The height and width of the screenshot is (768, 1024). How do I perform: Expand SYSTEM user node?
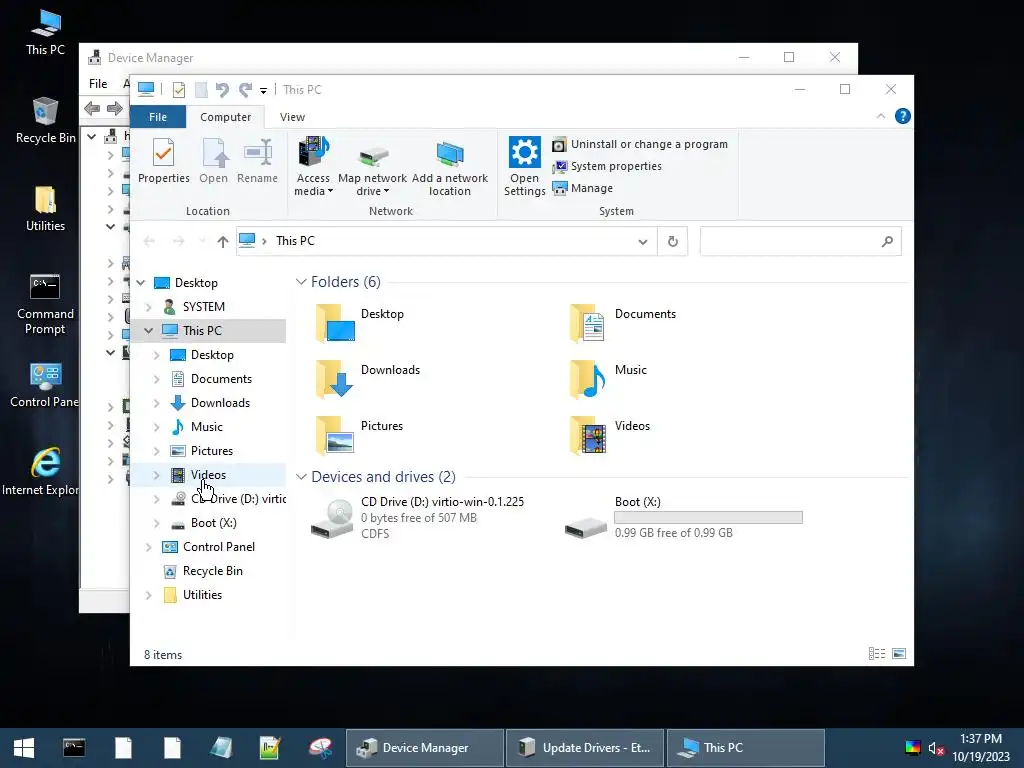point(149,307)
